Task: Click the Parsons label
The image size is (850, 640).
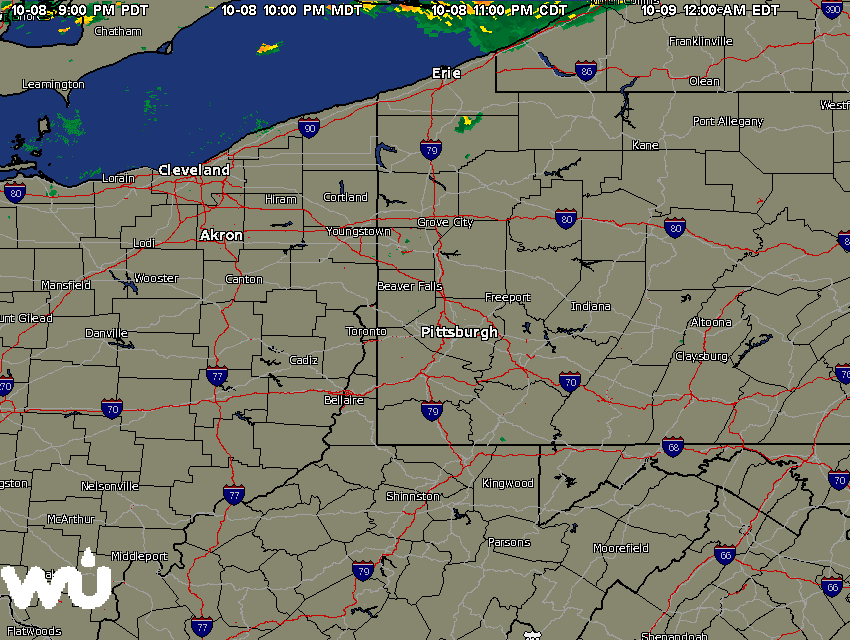Action: click(x=509, y=542)
